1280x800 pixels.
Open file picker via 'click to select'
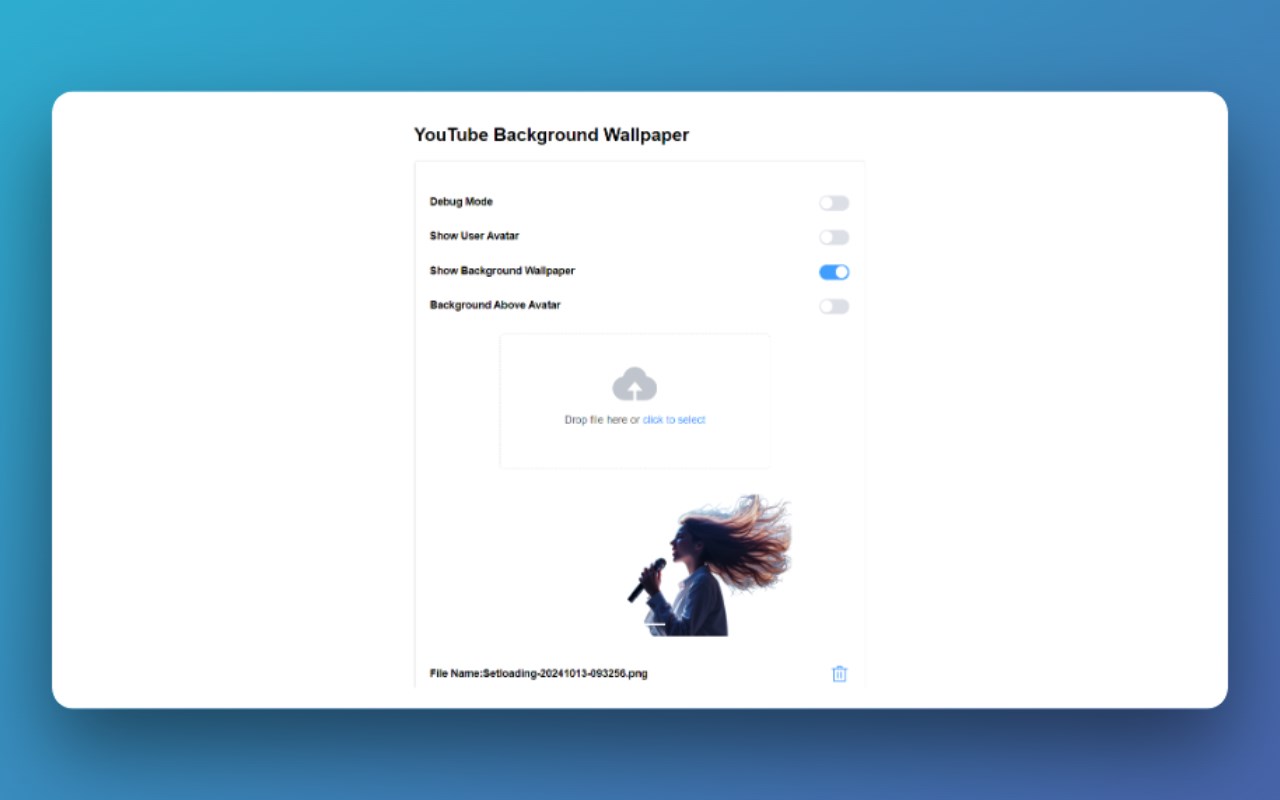click(x=674, y=420)
